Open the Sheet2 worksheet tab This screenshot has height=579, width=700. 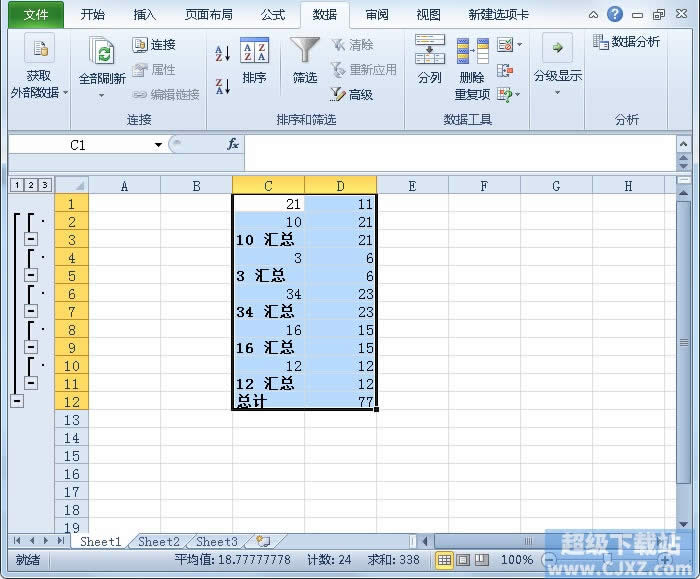pos(159,542)
